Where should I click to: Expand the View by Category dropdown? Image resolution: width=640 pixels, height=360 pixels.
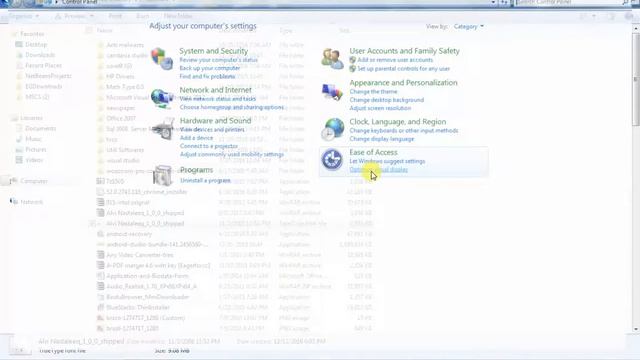(469, 27)
